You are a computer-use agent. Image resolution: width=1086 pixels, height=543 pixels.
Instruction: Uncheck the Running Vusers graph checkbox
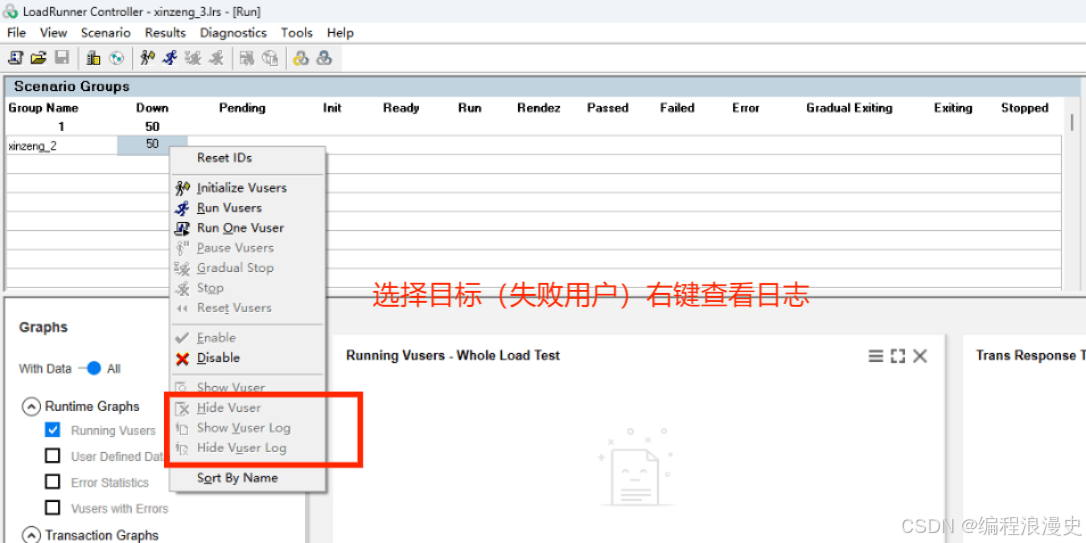[x=53, y=430]
